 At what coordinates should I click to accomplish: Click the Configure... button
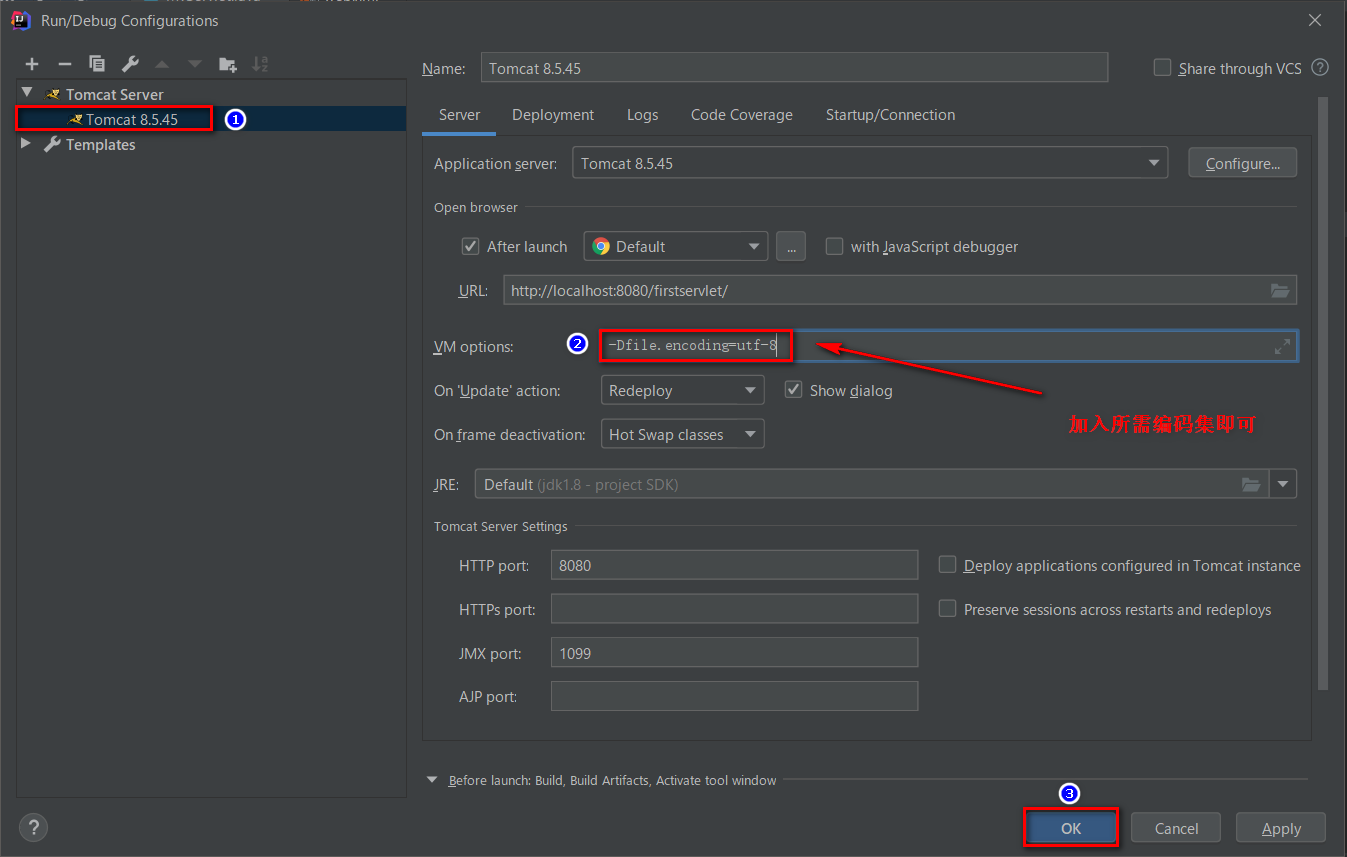(1242, 163)
